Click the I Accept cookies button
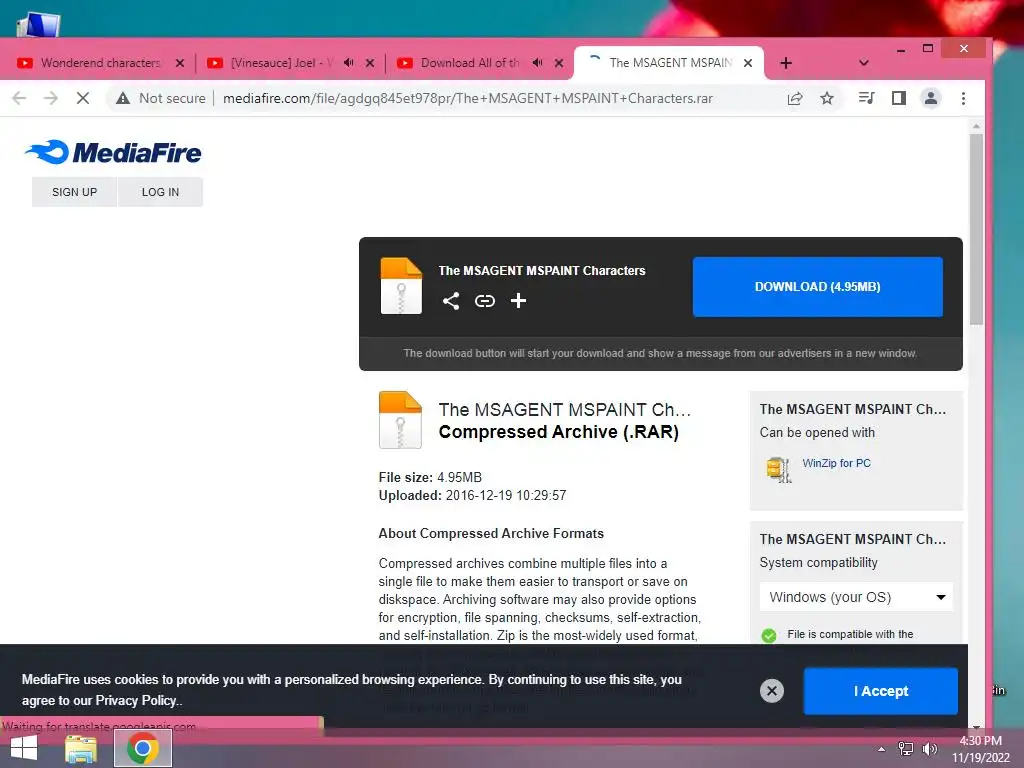This screenshot has height=768, width=1024. pyautogui.click(x=880, y=691)
